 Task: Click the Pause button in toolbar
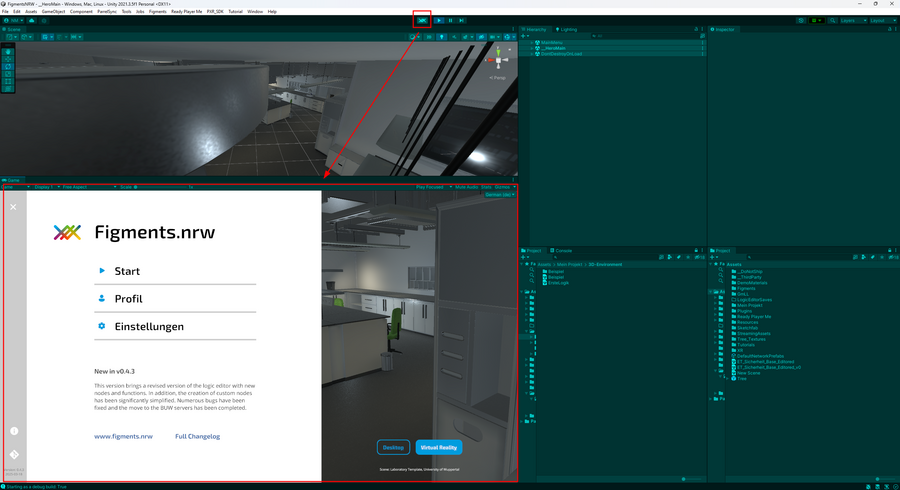pyautogui.click(x=450, y=20)
